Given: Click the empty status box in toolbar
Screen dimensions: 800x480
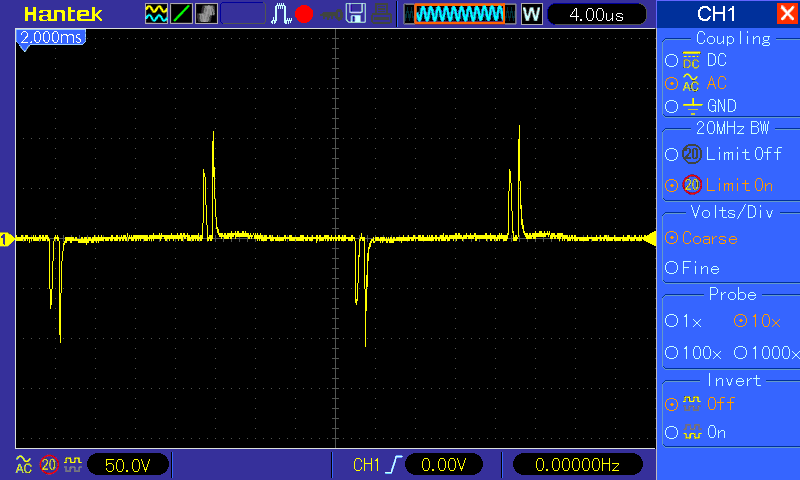Looking at the screenshot, I should tap(243, 14).
